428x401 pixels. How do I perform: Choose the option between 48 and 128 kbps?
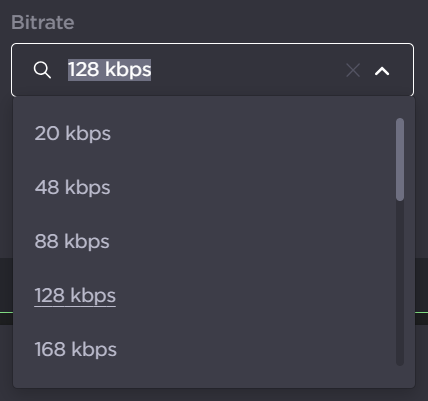click(x=214, y=241)
